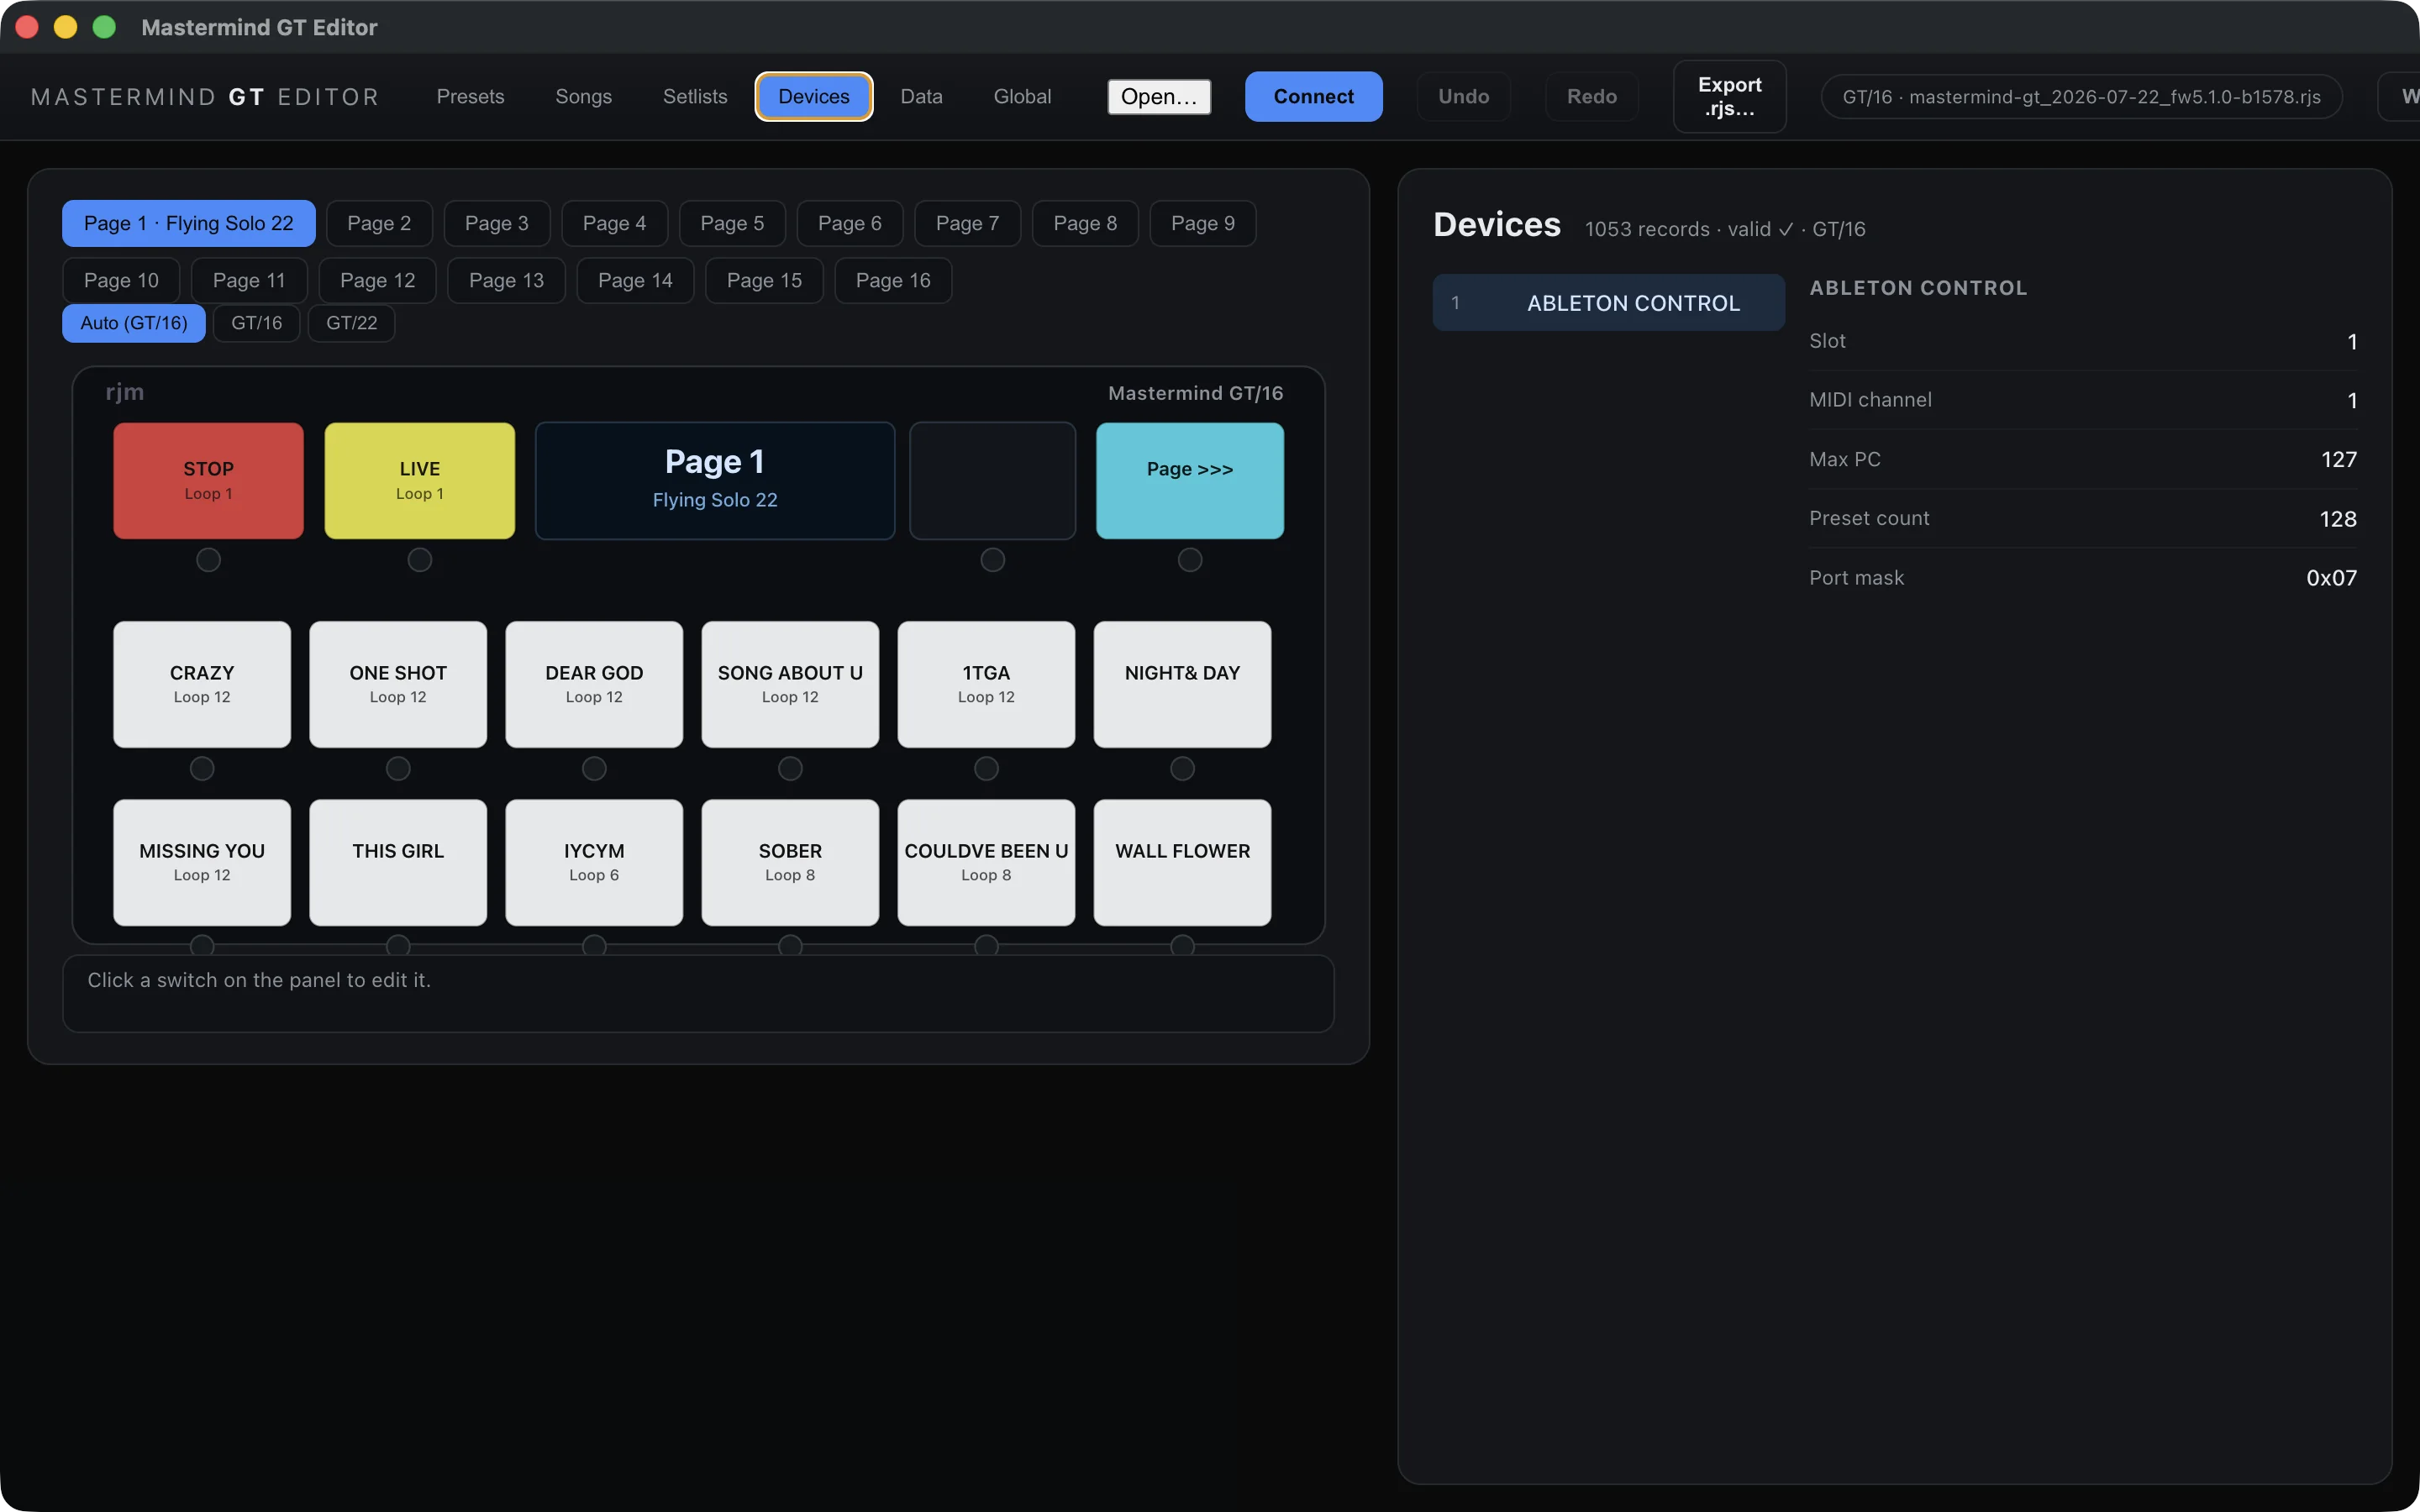
Task: Select Page 1 · Flying Solo 22
Action: (x=189, y=223)
